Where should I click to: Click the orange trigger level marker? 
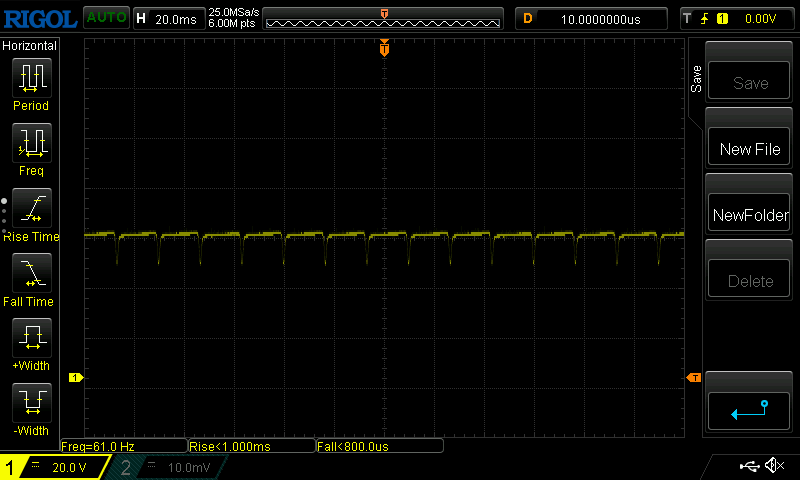click(x=694, y=377)
